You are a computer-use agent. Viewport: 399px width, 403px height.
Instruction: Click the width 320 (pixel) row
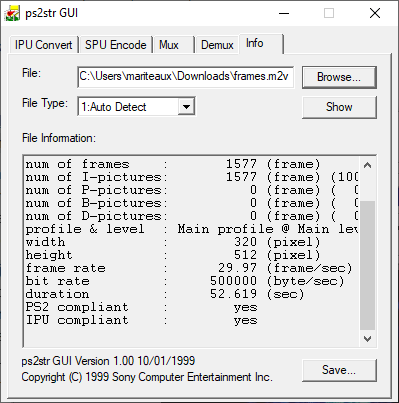pyautogui.click(x=173, y=242)
